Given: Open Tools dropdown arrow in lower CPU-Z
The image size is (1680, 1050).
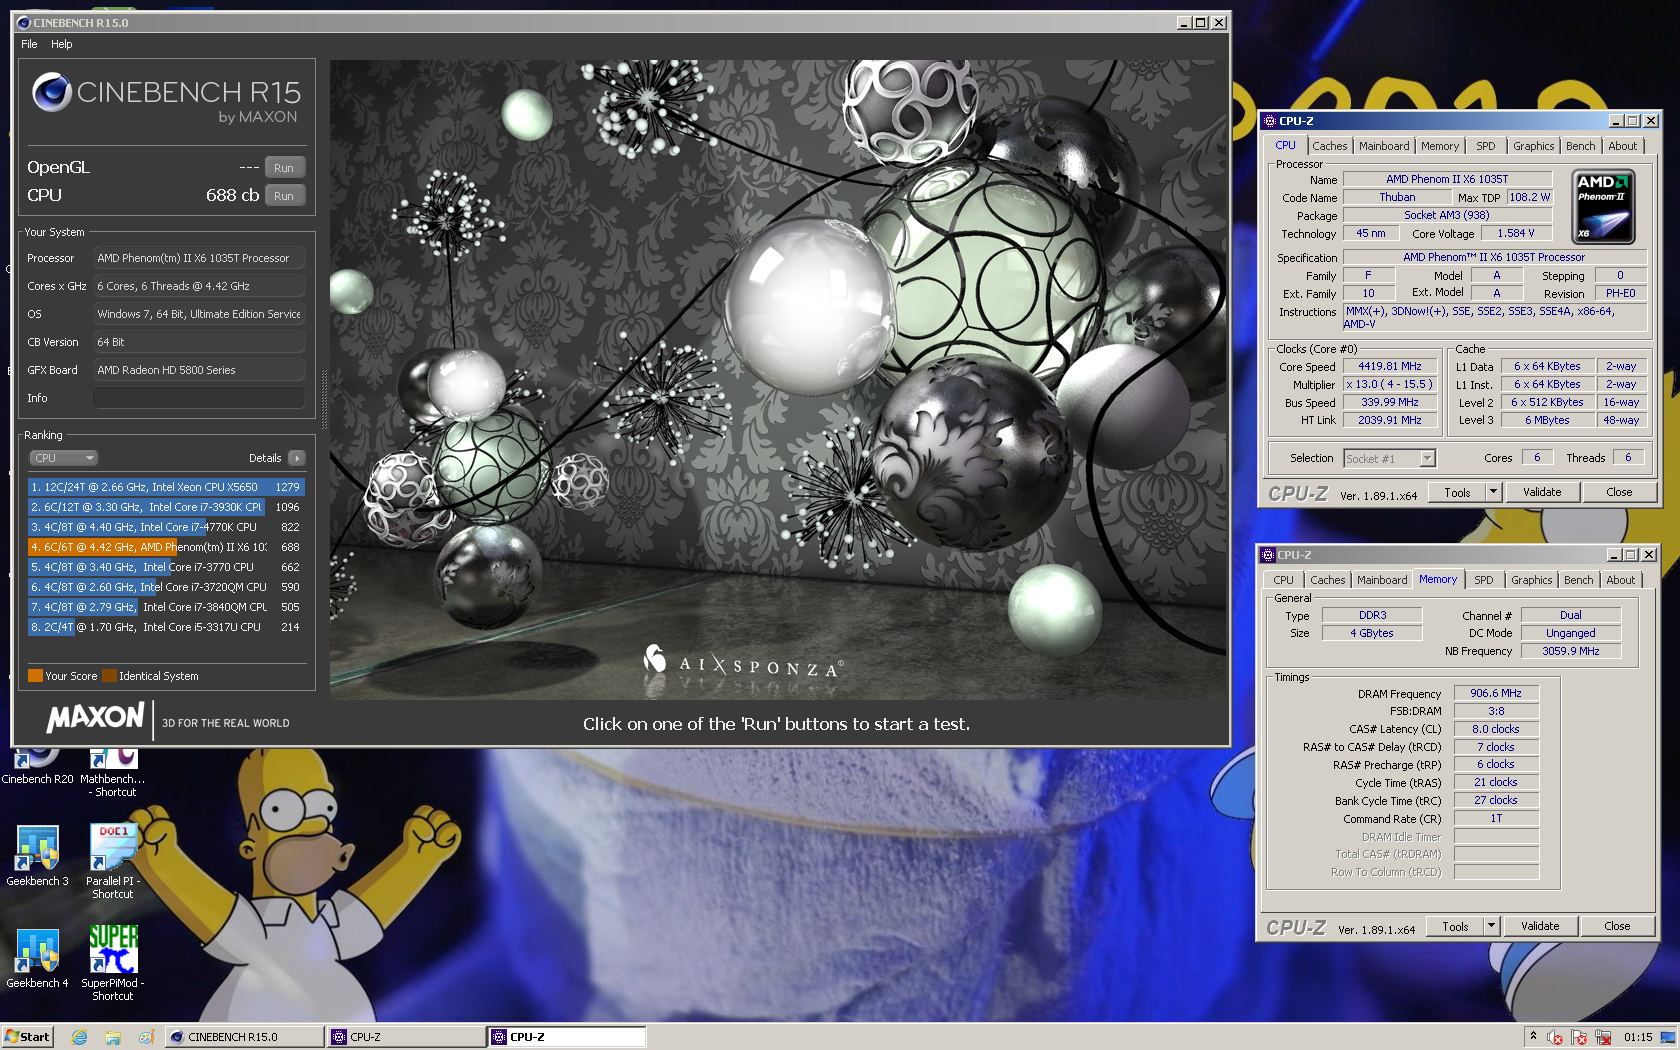Looking at the screenshot, I should point(1491,926).
